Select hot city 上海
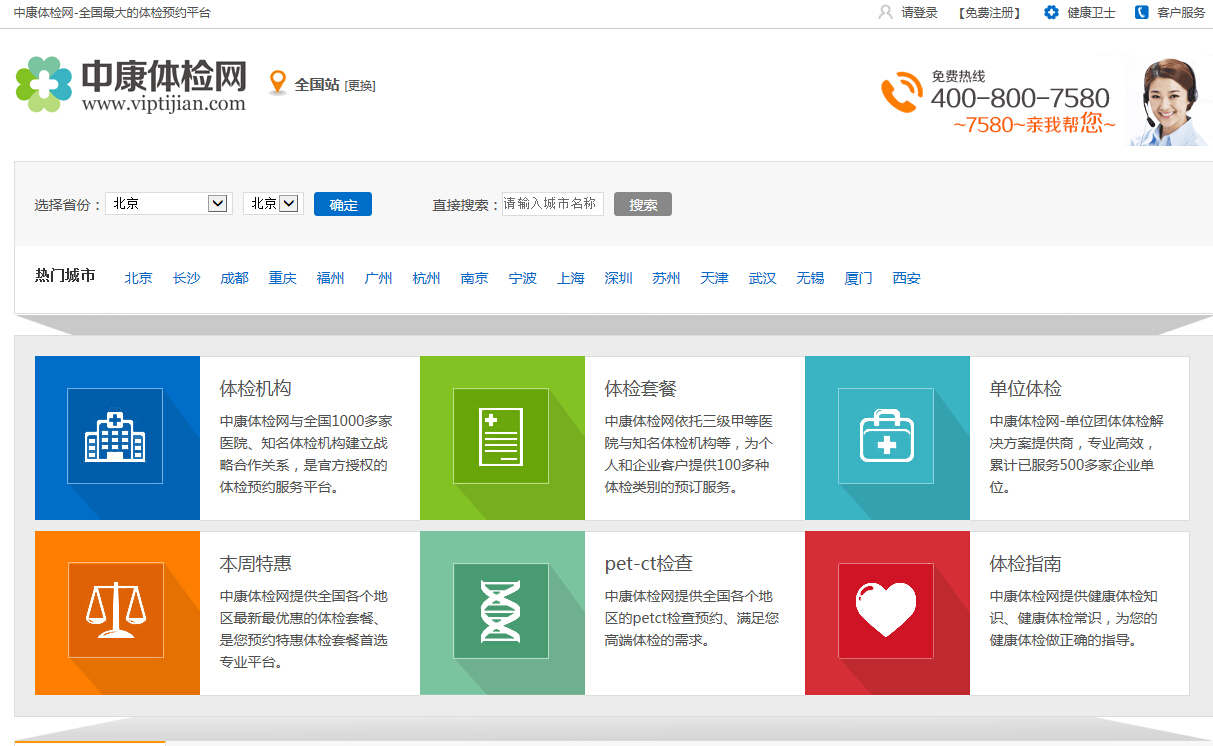 pos(570,278)
